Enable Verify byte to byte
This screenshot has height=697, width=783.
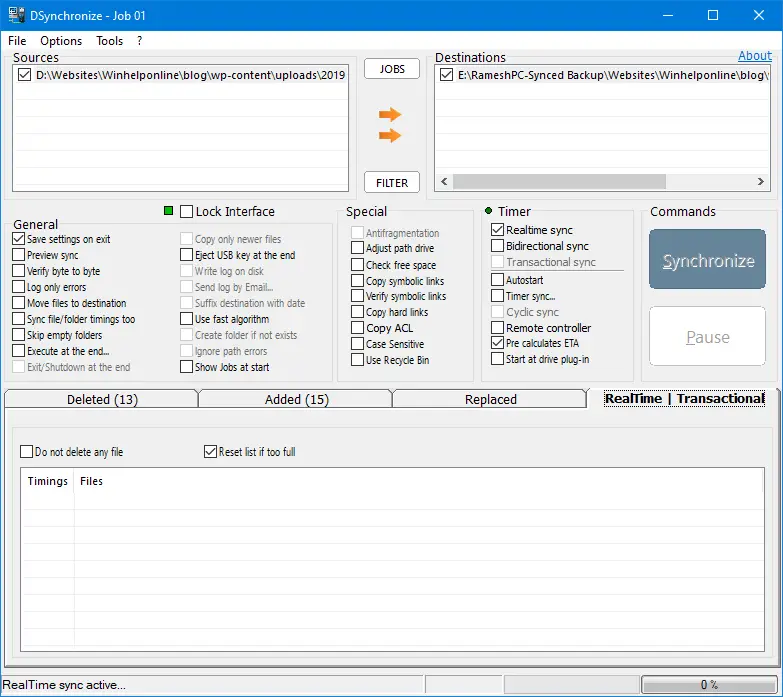[18, 271]
